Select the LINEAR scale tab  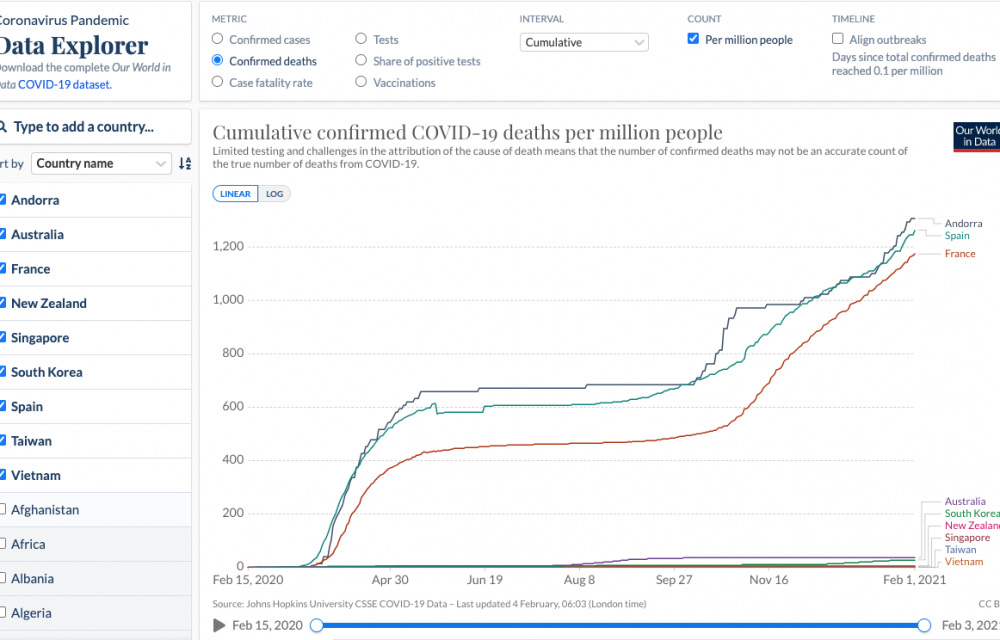(x=235, y=194)
